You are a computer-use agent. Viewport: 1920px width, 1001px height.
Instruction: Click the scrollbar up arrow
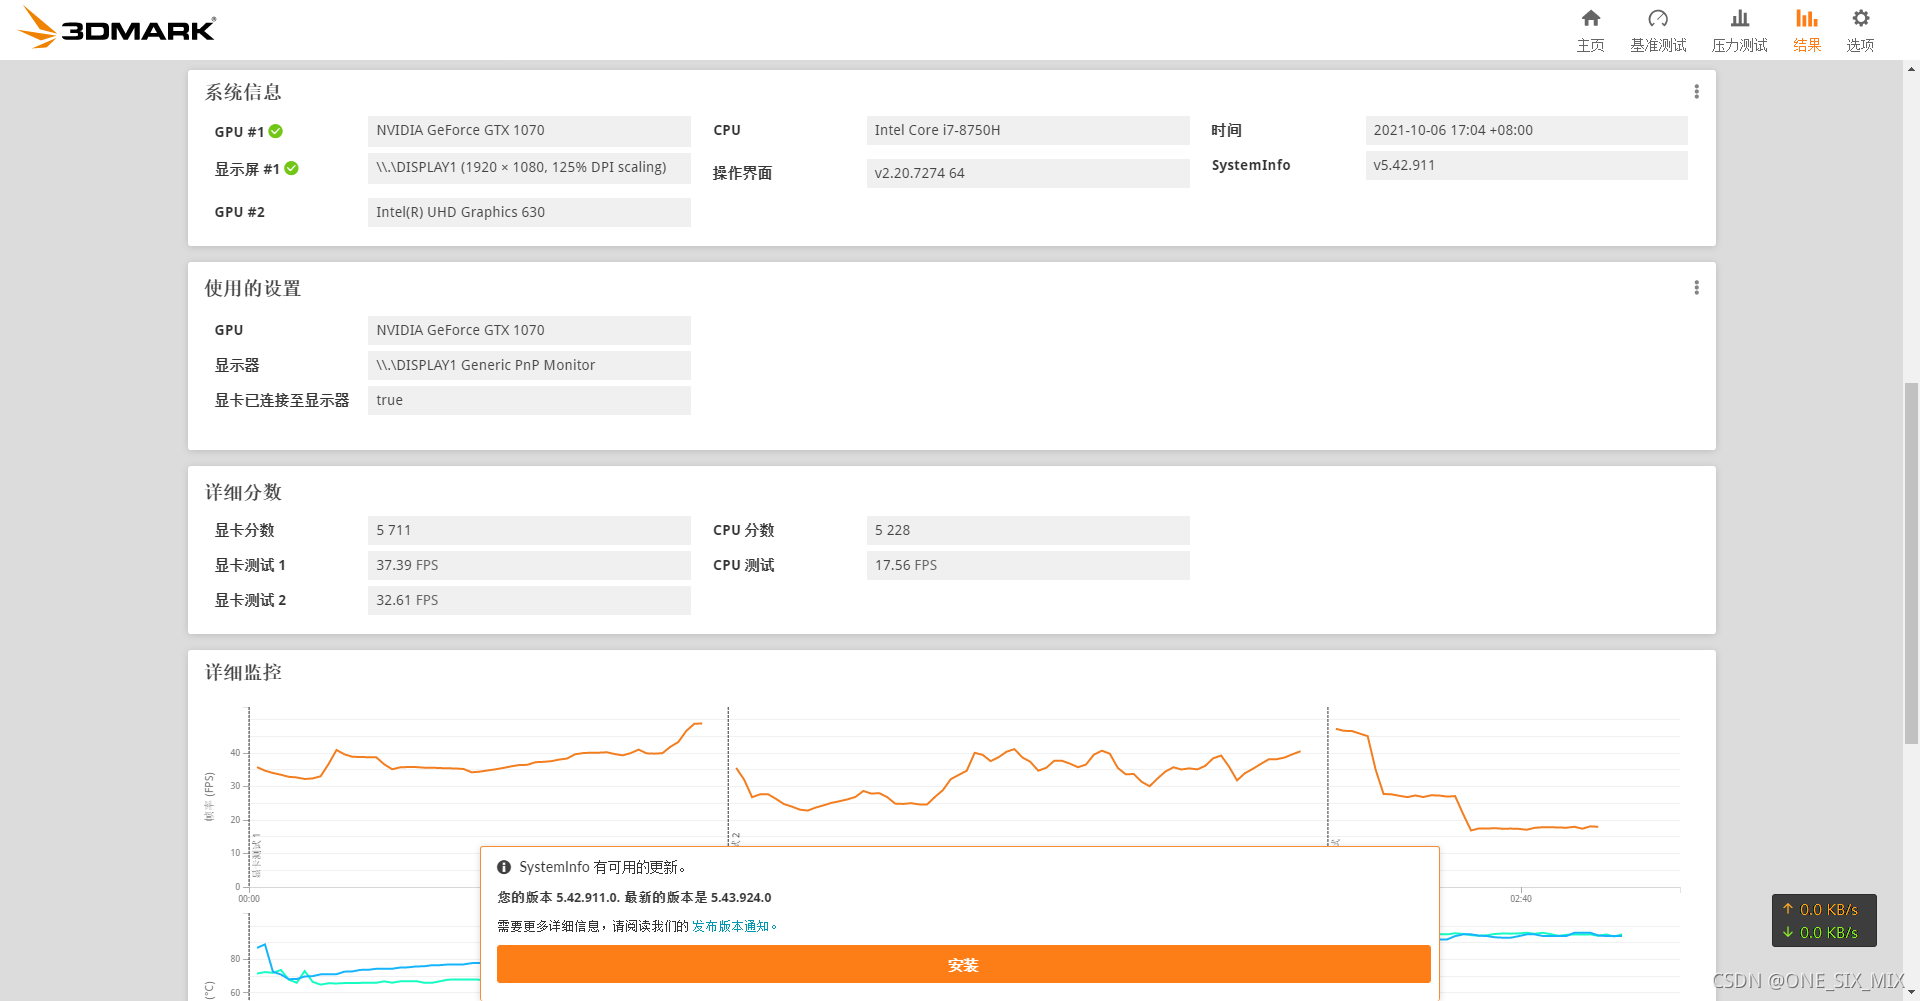click(x=1911, y=69)
